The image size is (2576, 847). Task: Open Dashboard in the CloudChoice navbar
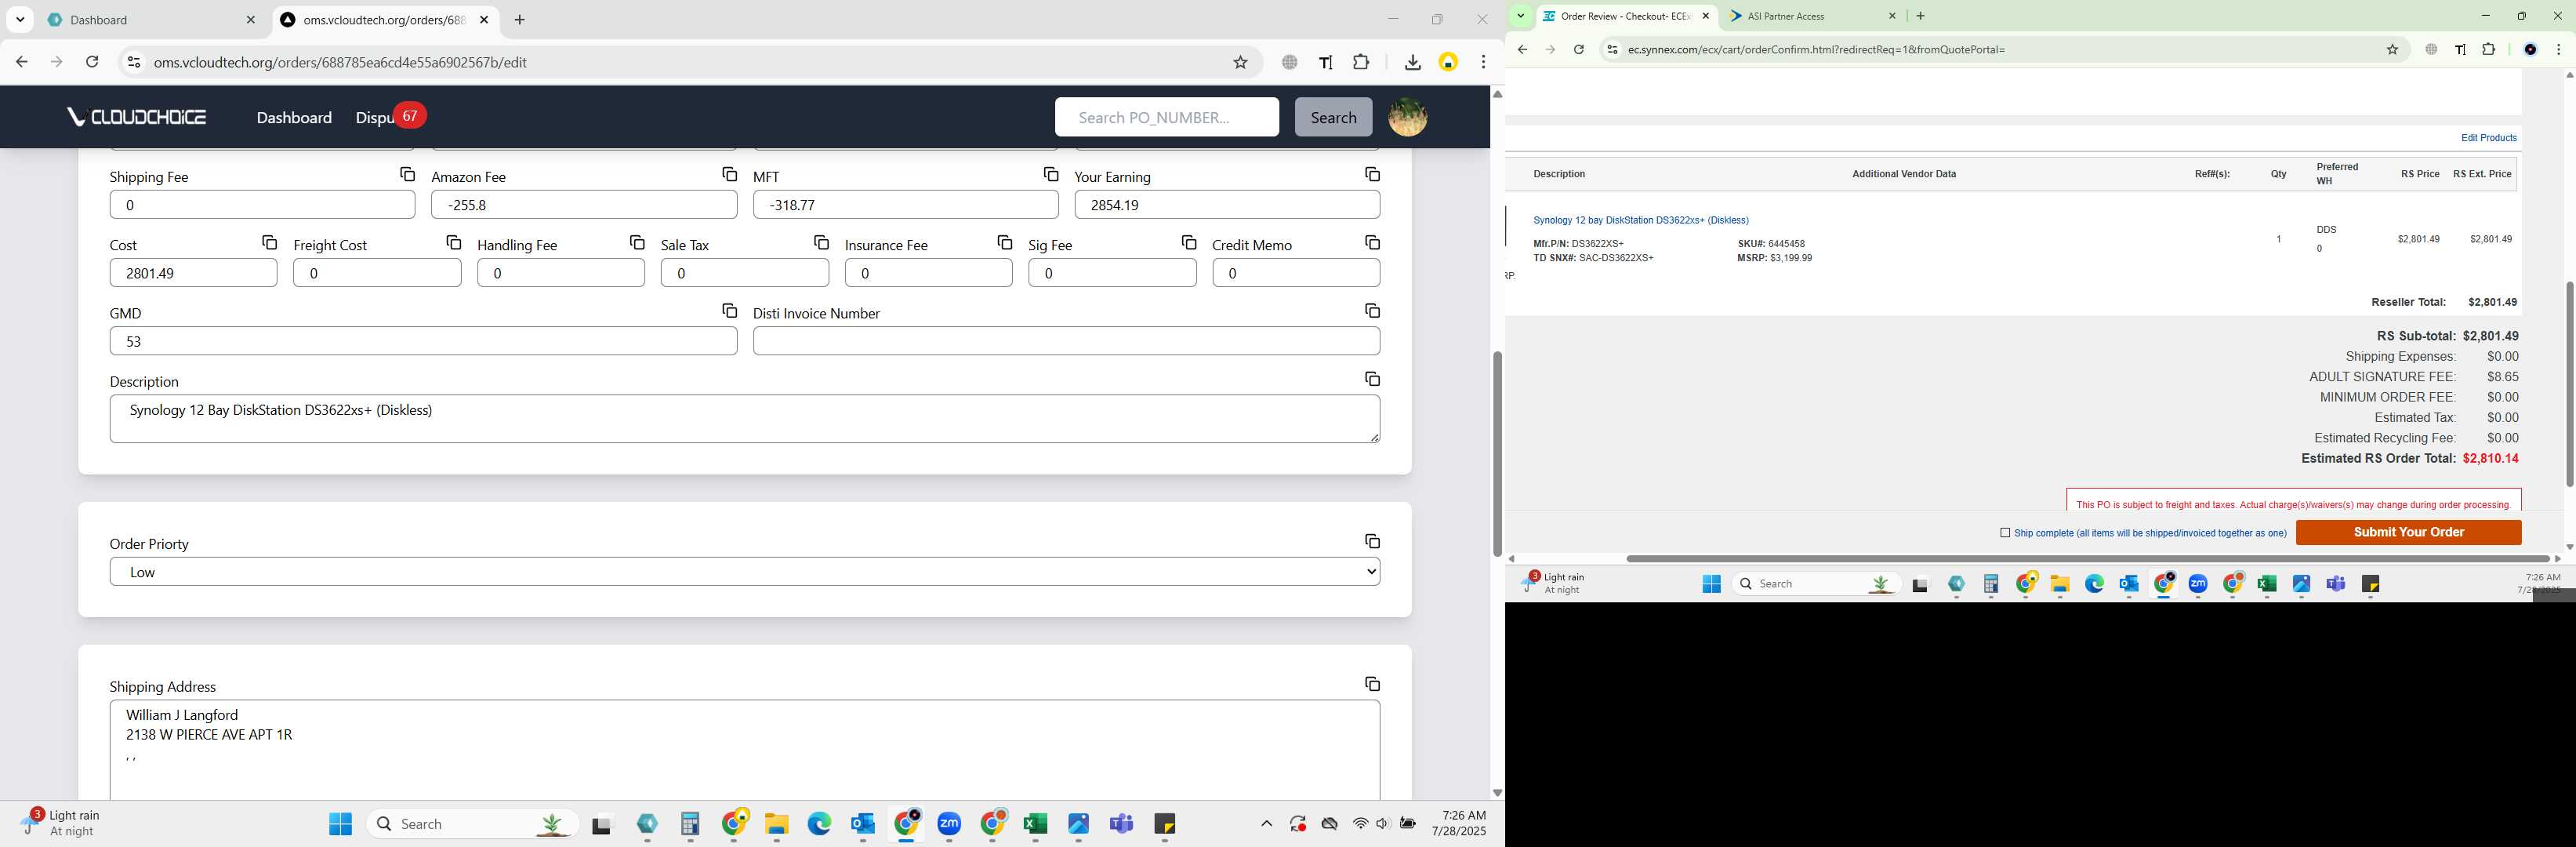[294, 118]
